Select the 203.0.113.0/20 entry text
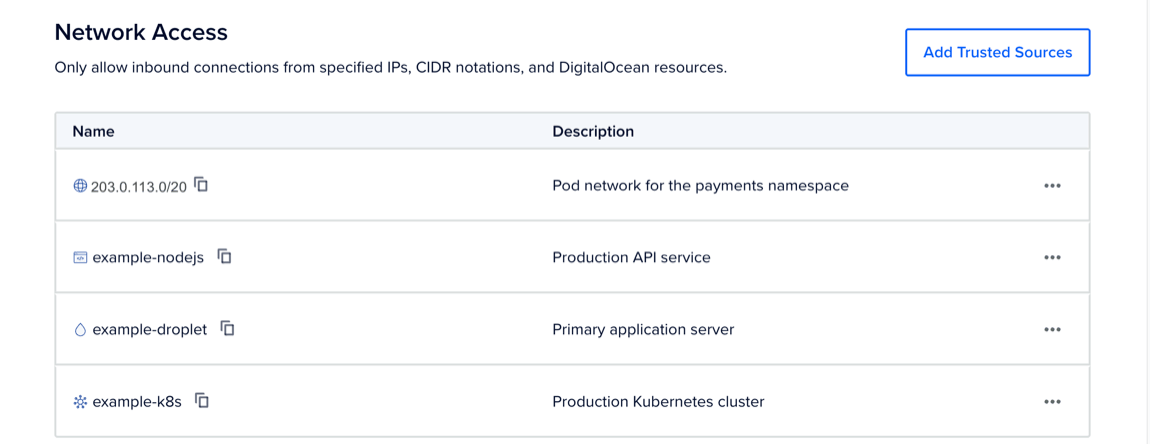The height and width of the screenshot is (444, 1150). coord(139,186)
